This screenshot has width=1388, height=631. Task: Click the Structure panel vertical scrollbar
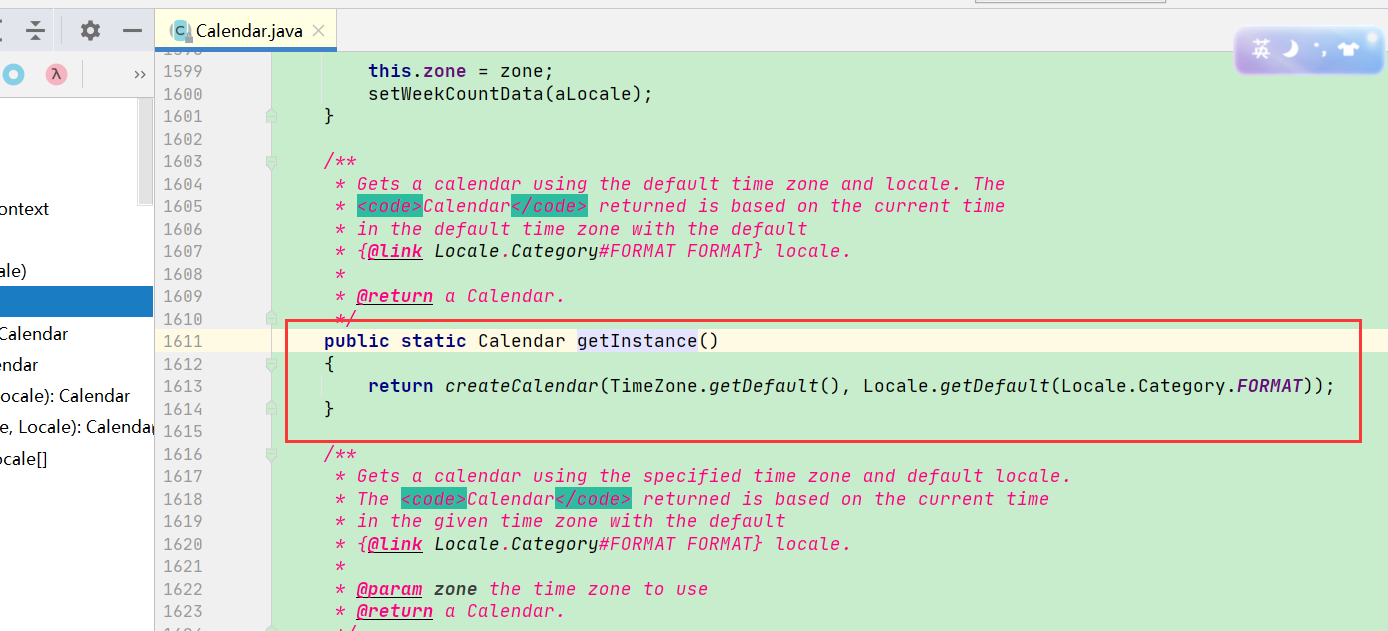[146, 150]
